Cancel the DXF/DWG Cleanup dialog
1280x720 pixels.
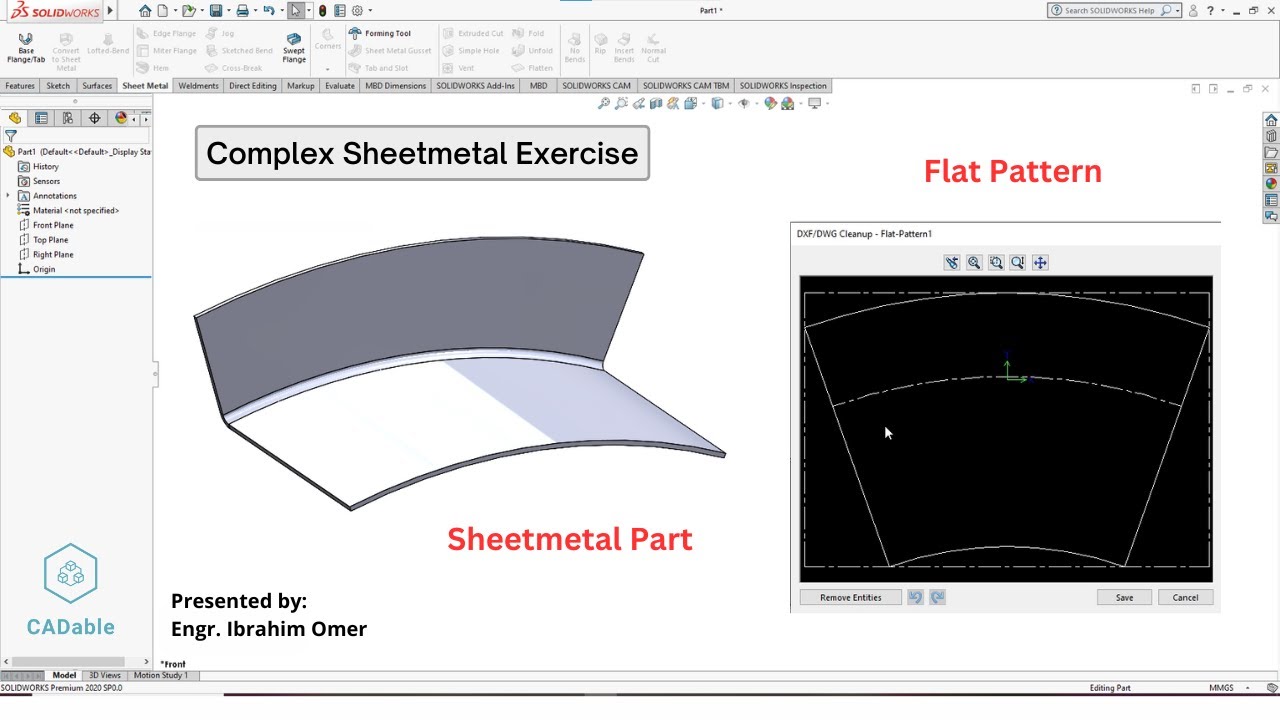pos(1185,597)
